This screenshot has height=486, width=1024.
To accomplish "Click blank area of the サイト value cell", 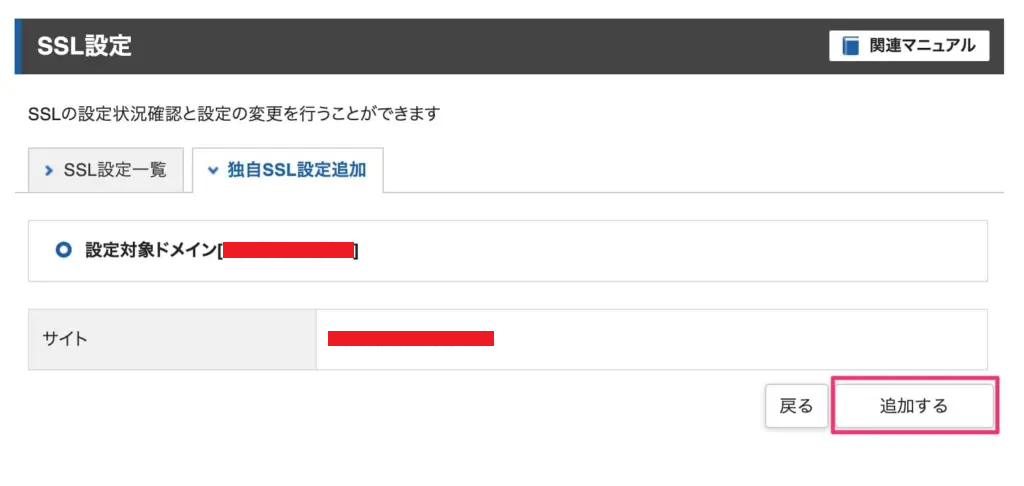I will (x=738, y=340).
